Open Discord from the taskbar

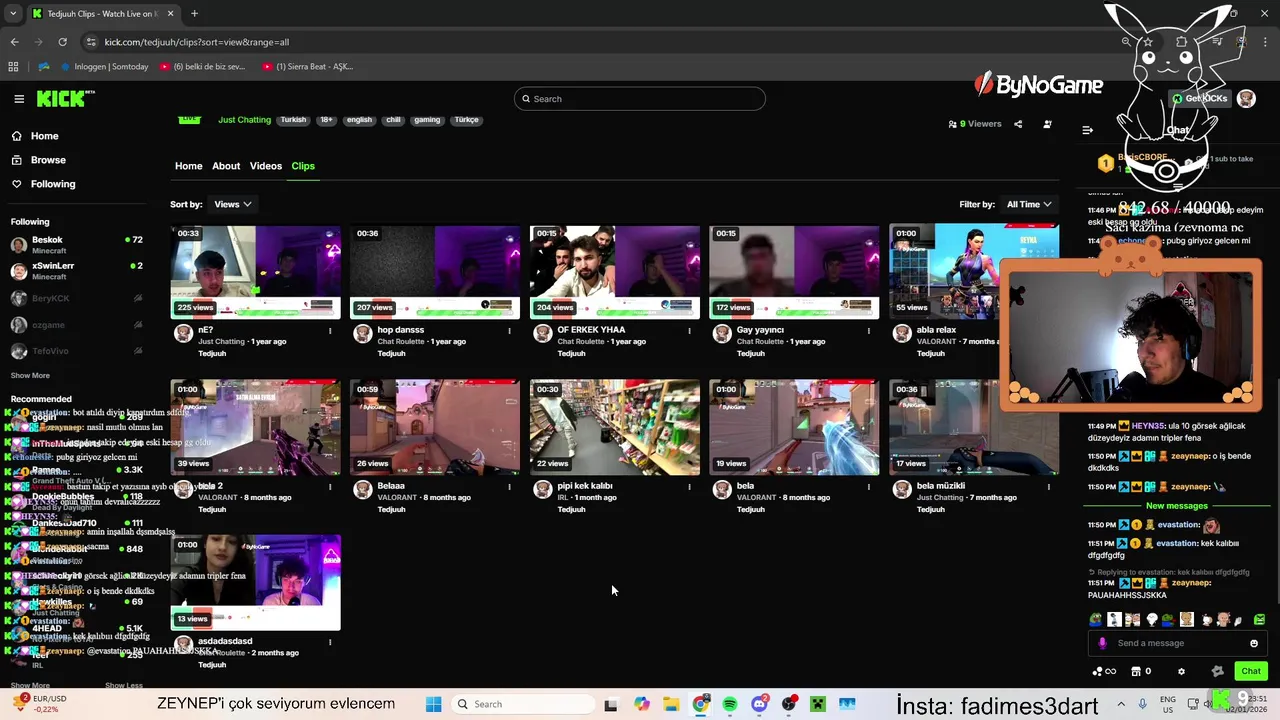pos(760,704)
